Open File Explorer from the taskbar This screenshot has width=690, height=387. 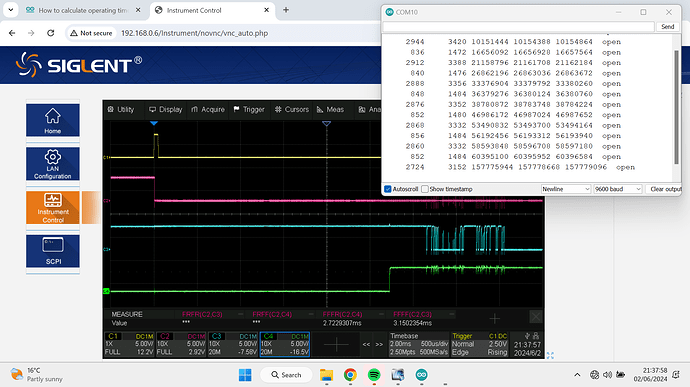(327, 375)
